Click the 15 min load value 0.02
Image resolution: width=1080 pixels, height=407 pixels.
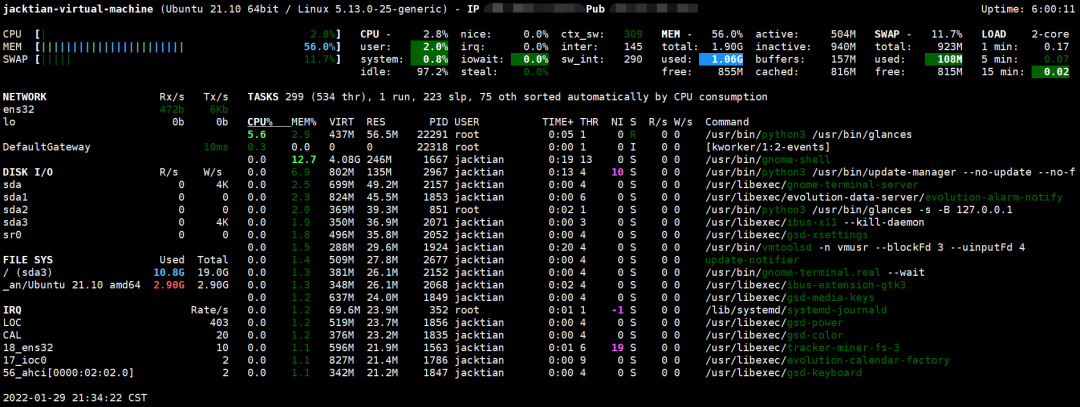pyautogui.click(x=1050, y=72)
